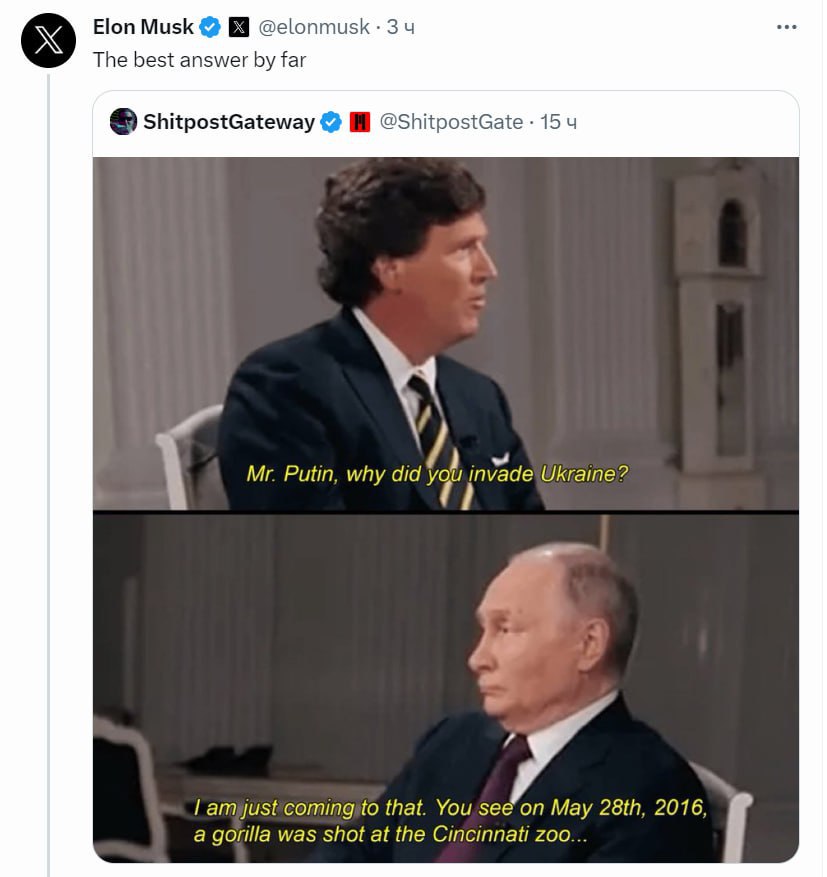Click the '15 ч' quoted post timestamp
827x877 pixels.
[x=558, y=122]
